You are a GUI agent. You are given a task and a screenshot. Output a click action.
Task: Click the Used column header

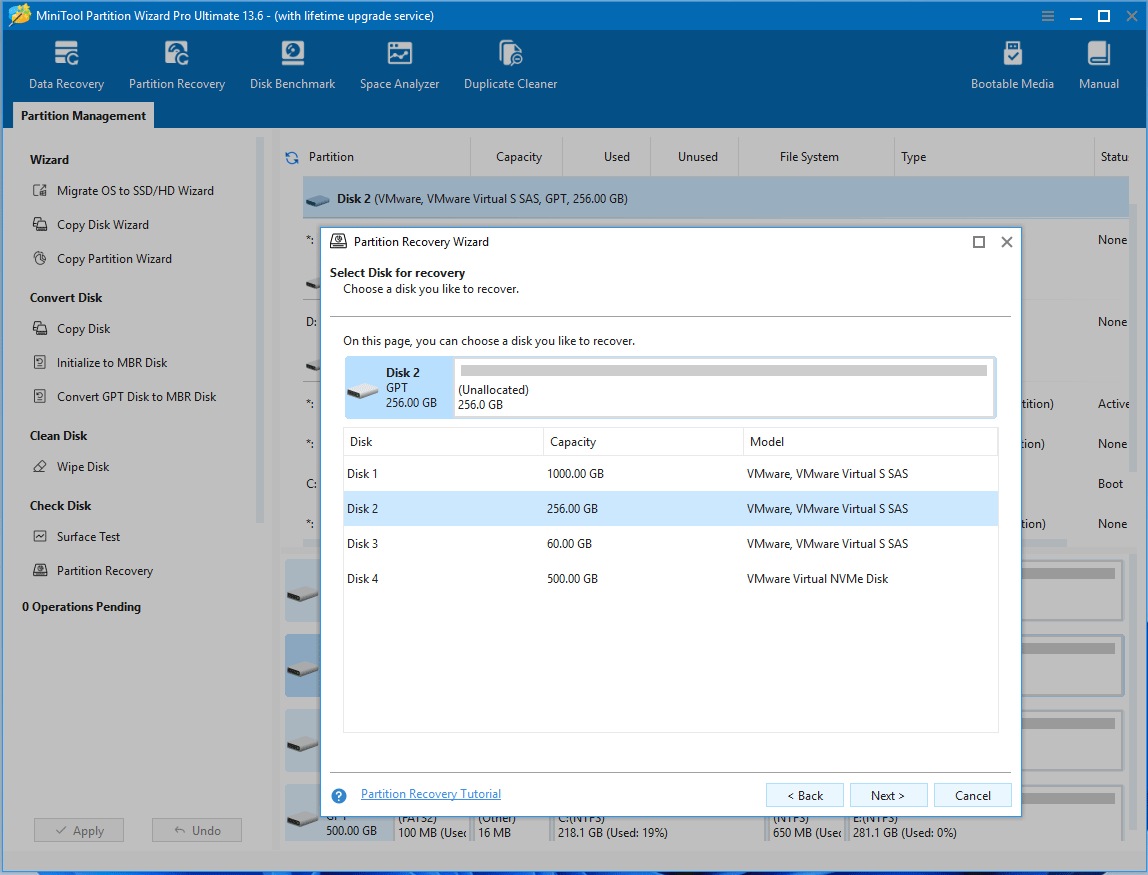tap(607, 157)
